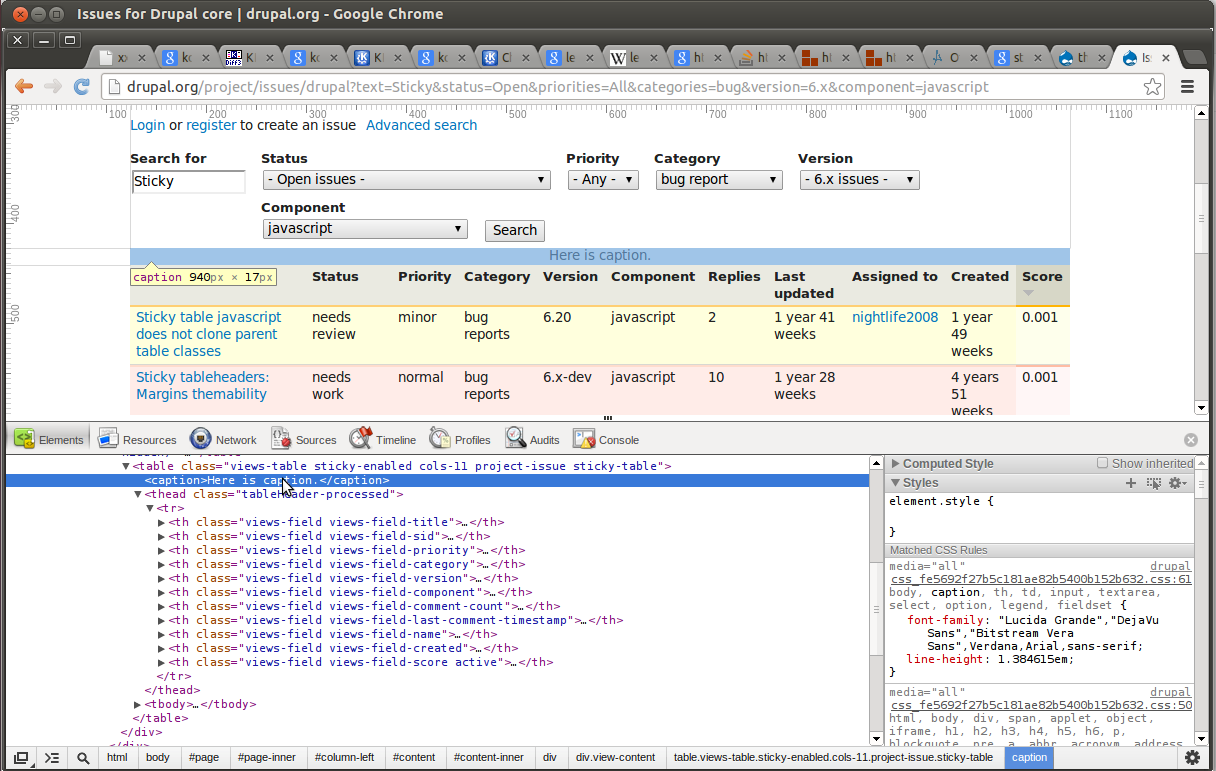Select the Console tab in DevTools
The height and width of the screenshot is (771, 1216).
(x=606, y=440)
